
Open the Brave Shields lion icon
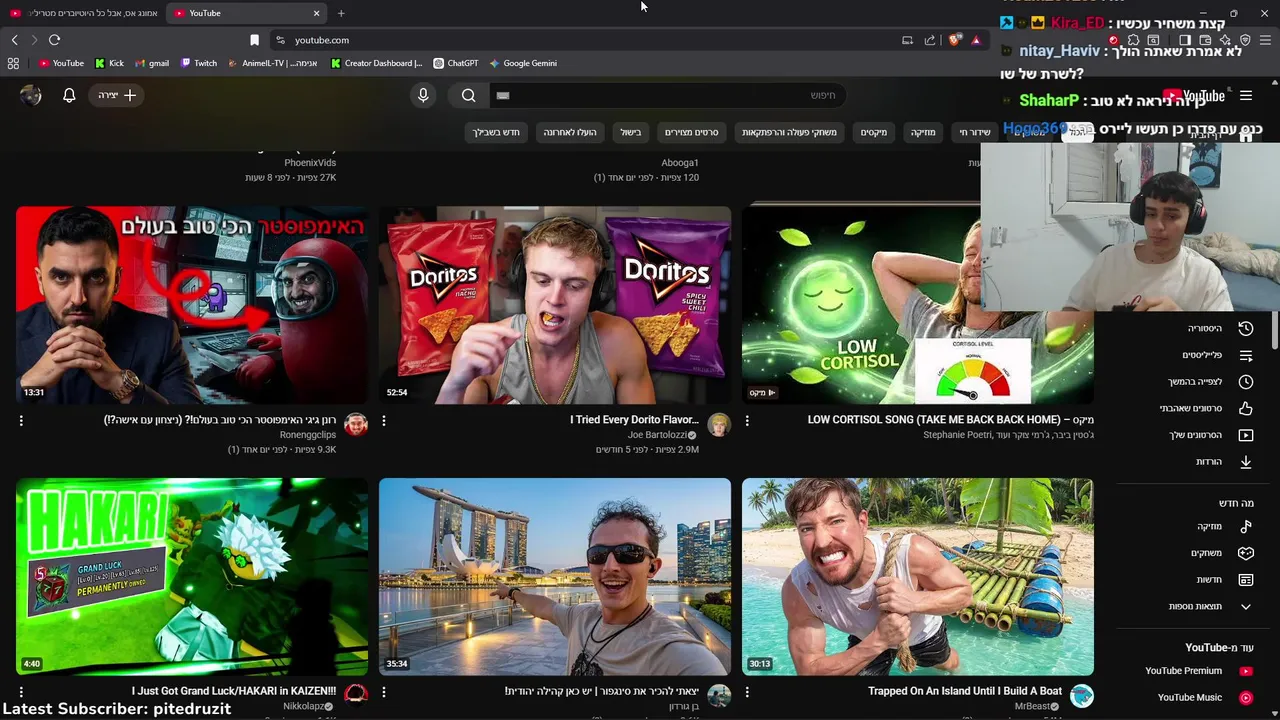tap(955, 40)
